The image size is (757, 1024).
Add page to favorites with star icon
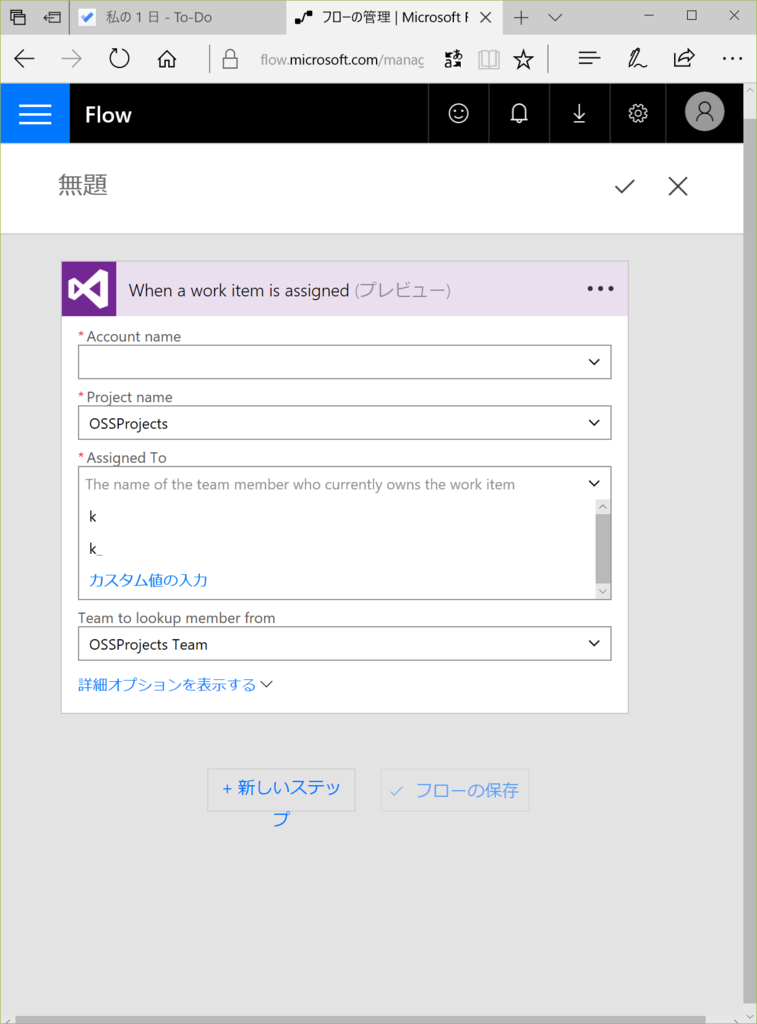point(523,59)
